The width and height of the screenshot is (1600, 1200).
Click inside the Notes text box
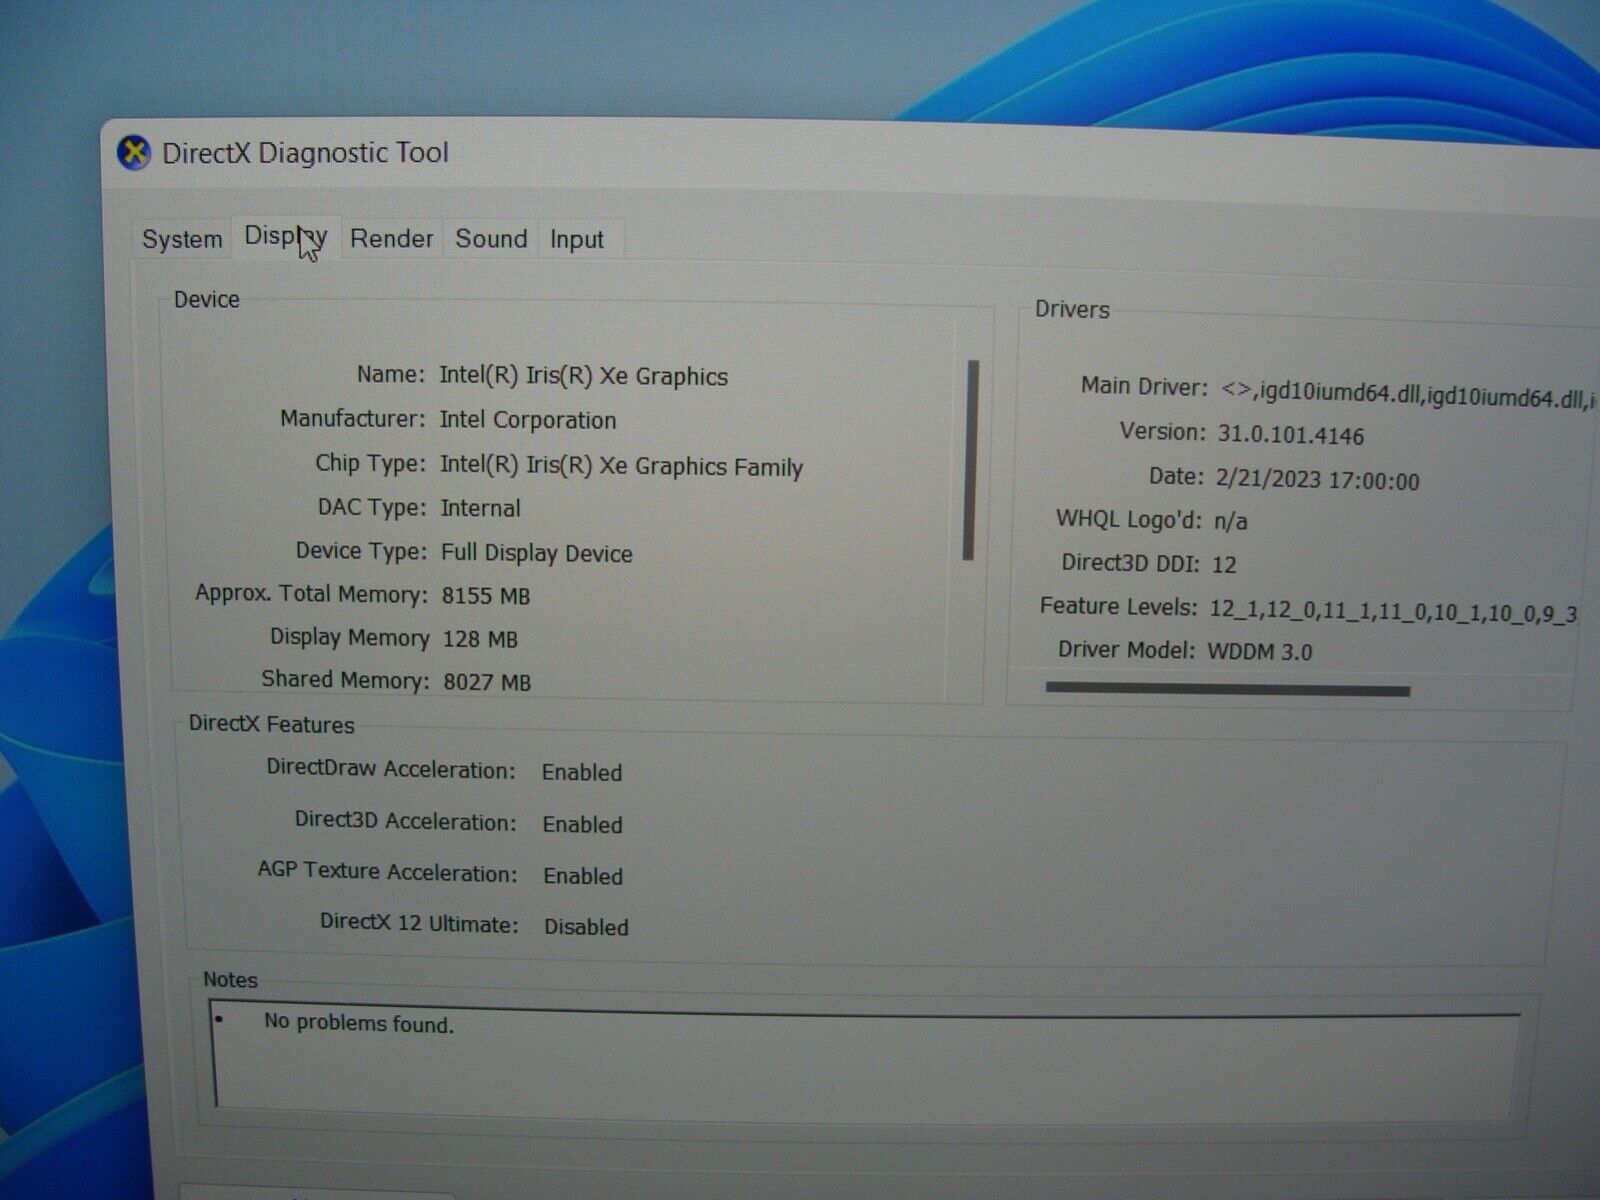pyautogui.click(x=866, y=1058)
